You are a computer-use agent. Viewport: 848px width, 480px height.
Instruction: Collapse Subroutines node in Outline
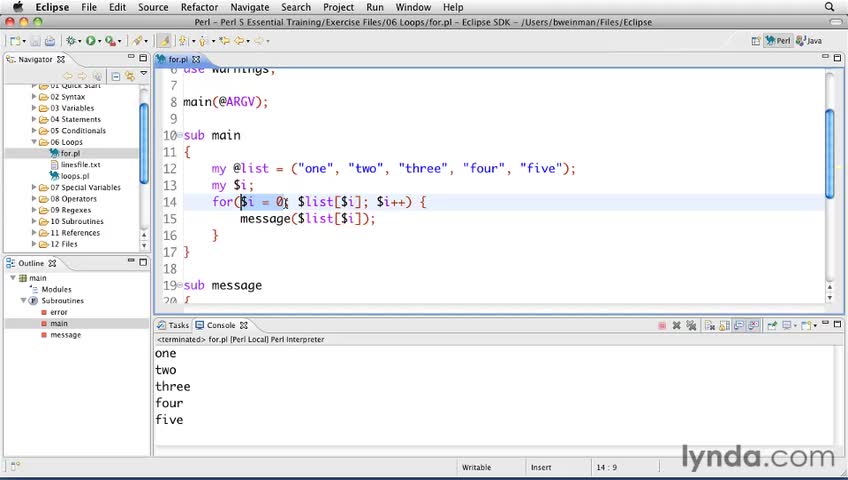coord(23,301)
